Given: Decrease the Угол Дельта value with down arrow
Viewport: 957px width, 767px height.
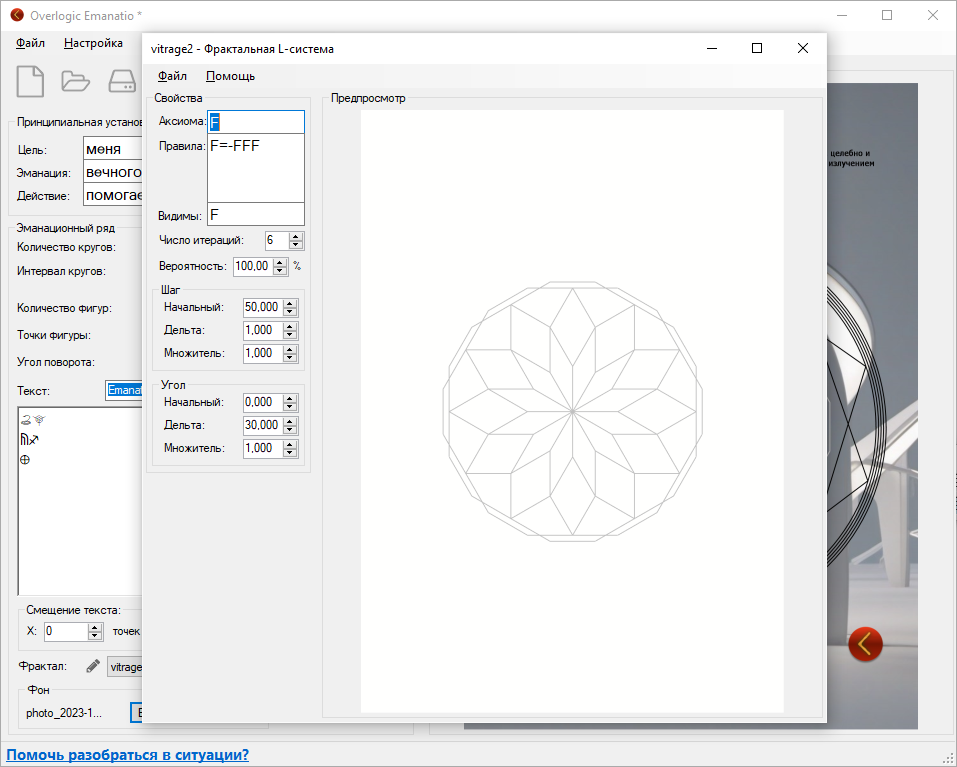Looking at the screenshot, I should (290, 430).
